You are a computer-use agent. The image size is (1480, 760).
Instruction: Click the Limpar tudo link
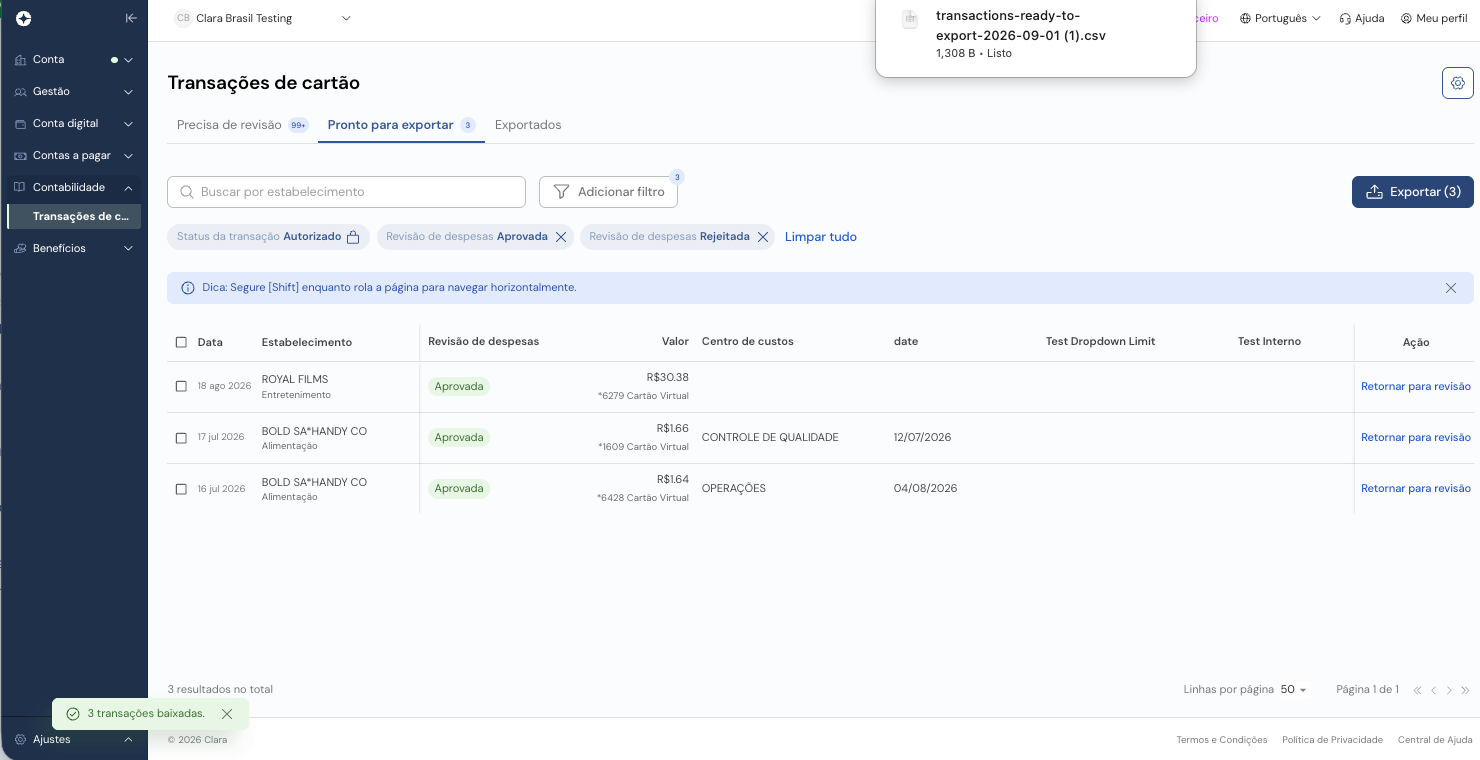click(820, 237)
